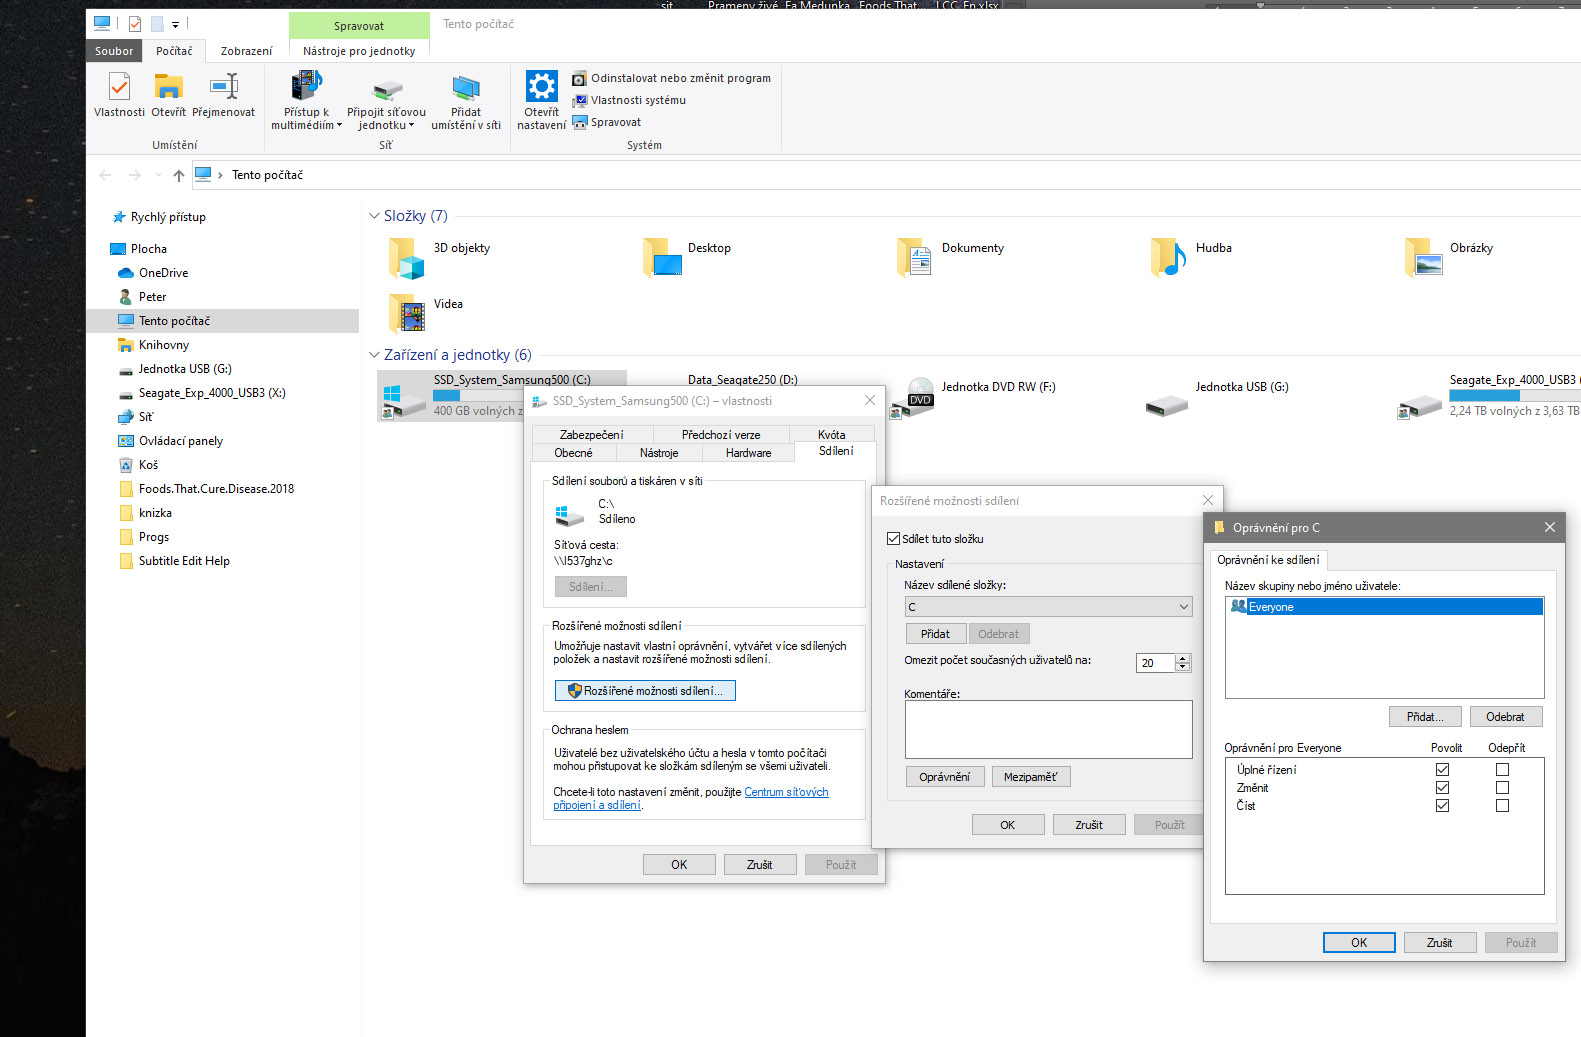Select the Desktop folder icon
1581x1037 pixels.
coord(661,258)
